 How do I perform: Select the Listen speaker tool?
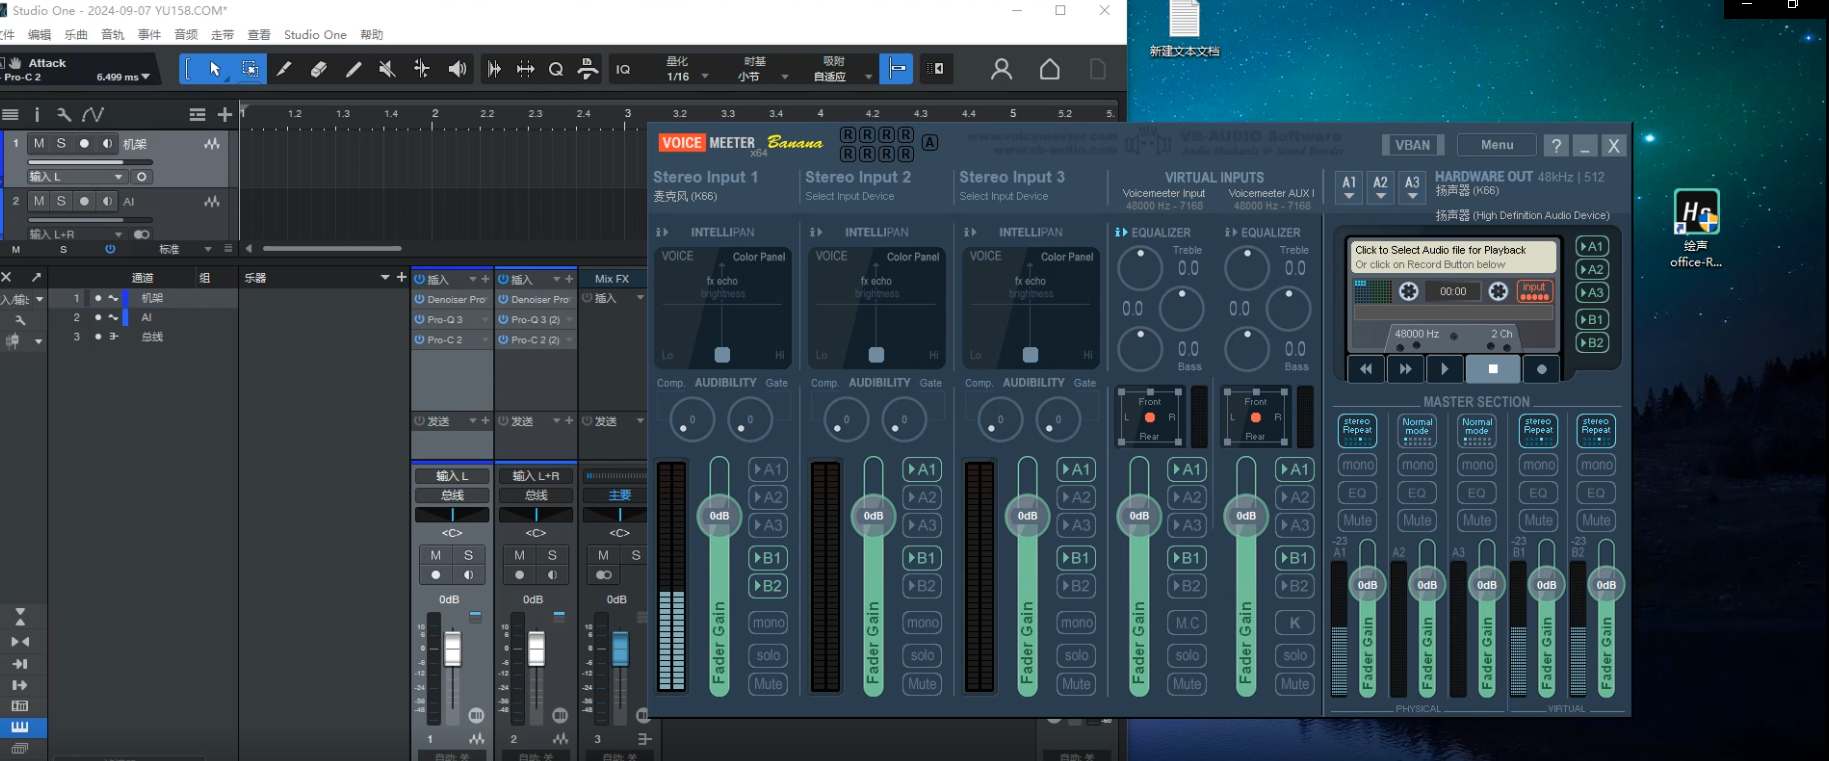coord(457,69)
